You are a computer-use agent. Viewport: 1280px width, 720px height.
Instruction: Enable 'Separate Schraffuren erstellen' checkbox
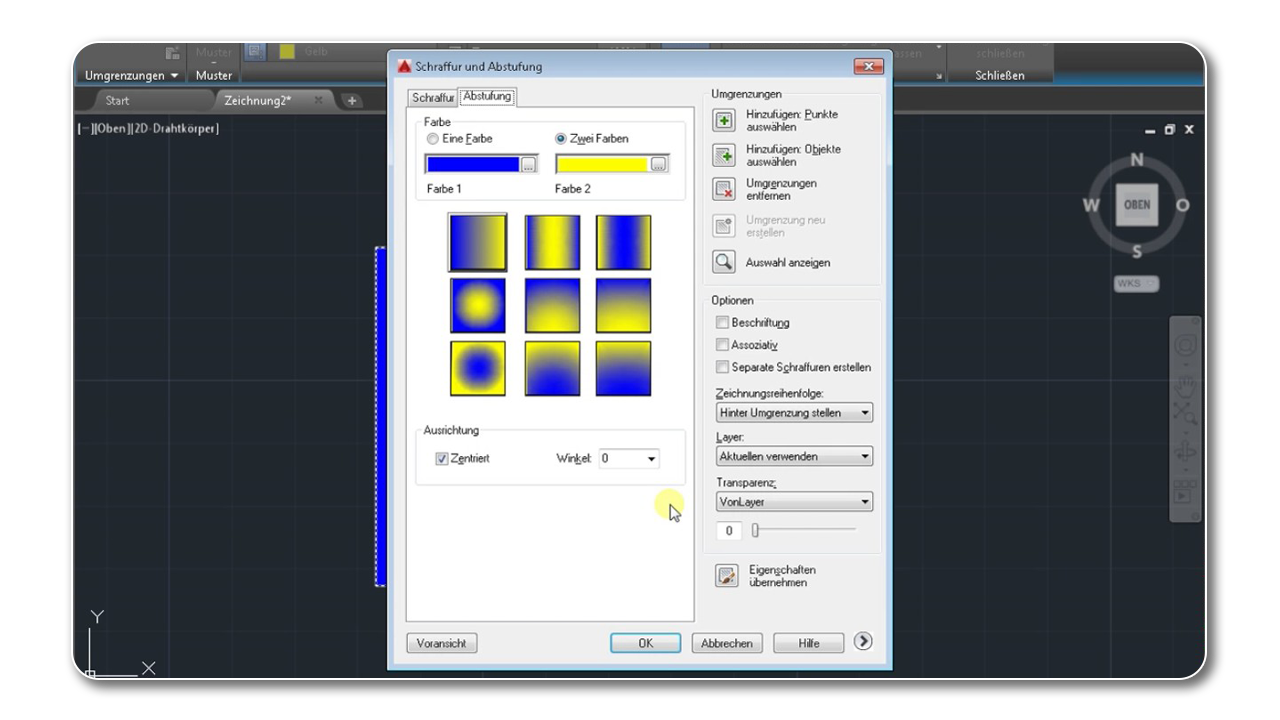click(x=722, y=367)
